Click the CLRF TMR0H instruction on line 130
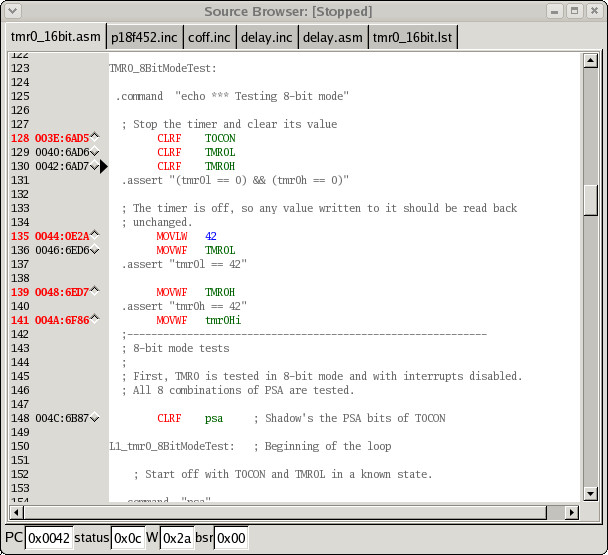 click(196, 166)
